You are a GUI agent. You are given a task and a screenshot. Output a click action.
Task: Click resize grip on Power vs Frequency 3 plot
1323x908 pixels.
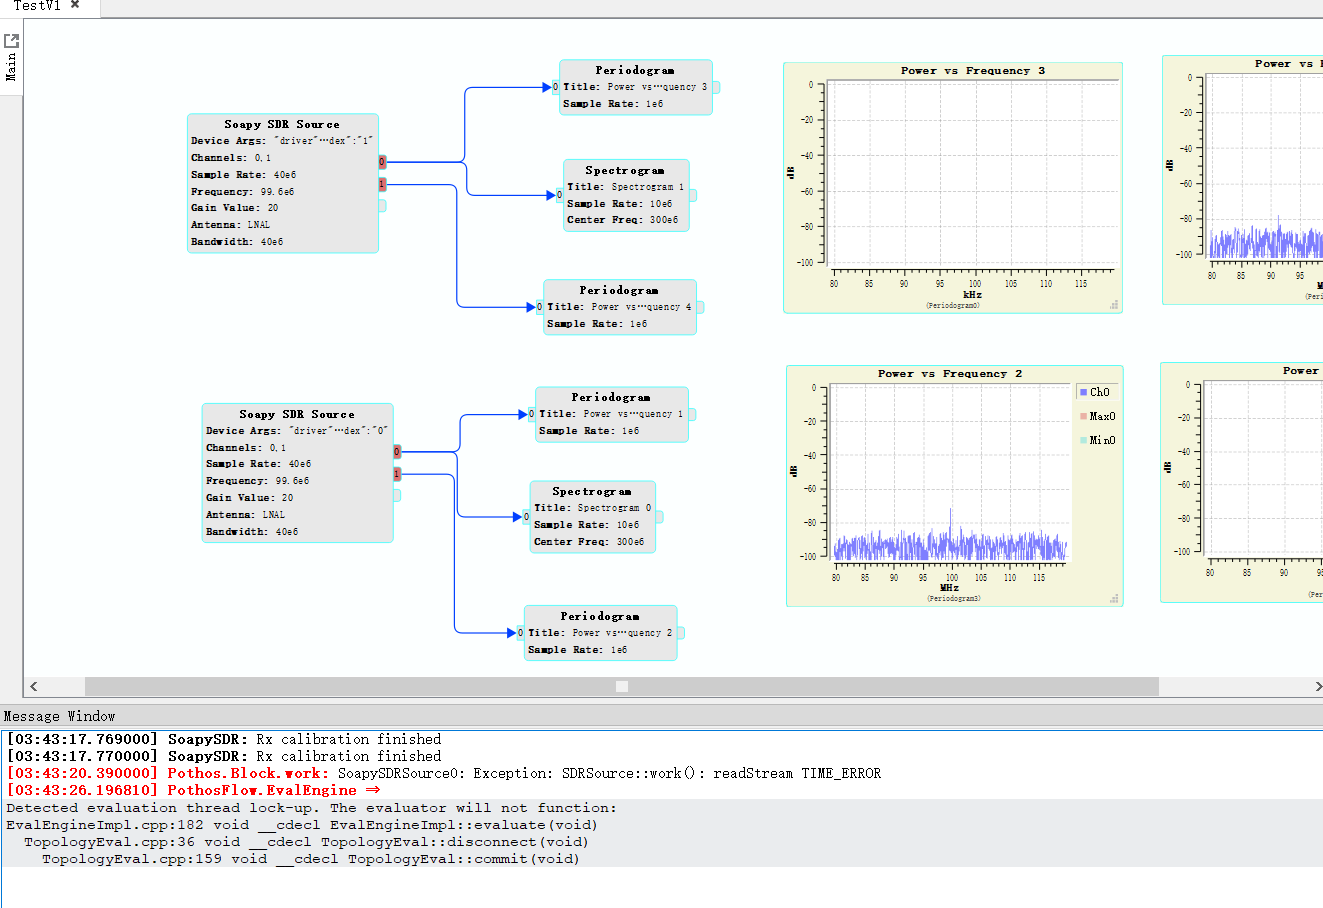click(1113, 304)
